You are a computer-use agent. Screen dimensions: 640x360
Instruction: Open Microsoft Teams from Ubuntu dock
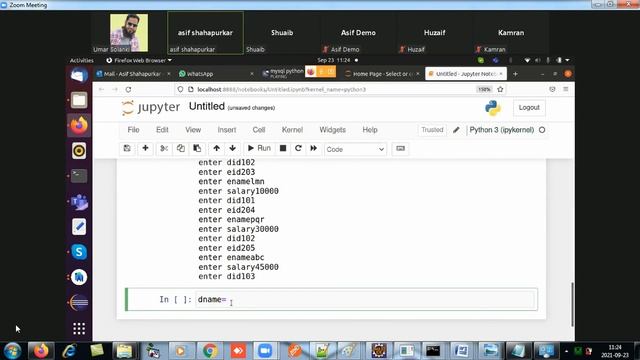click(79, 202)
